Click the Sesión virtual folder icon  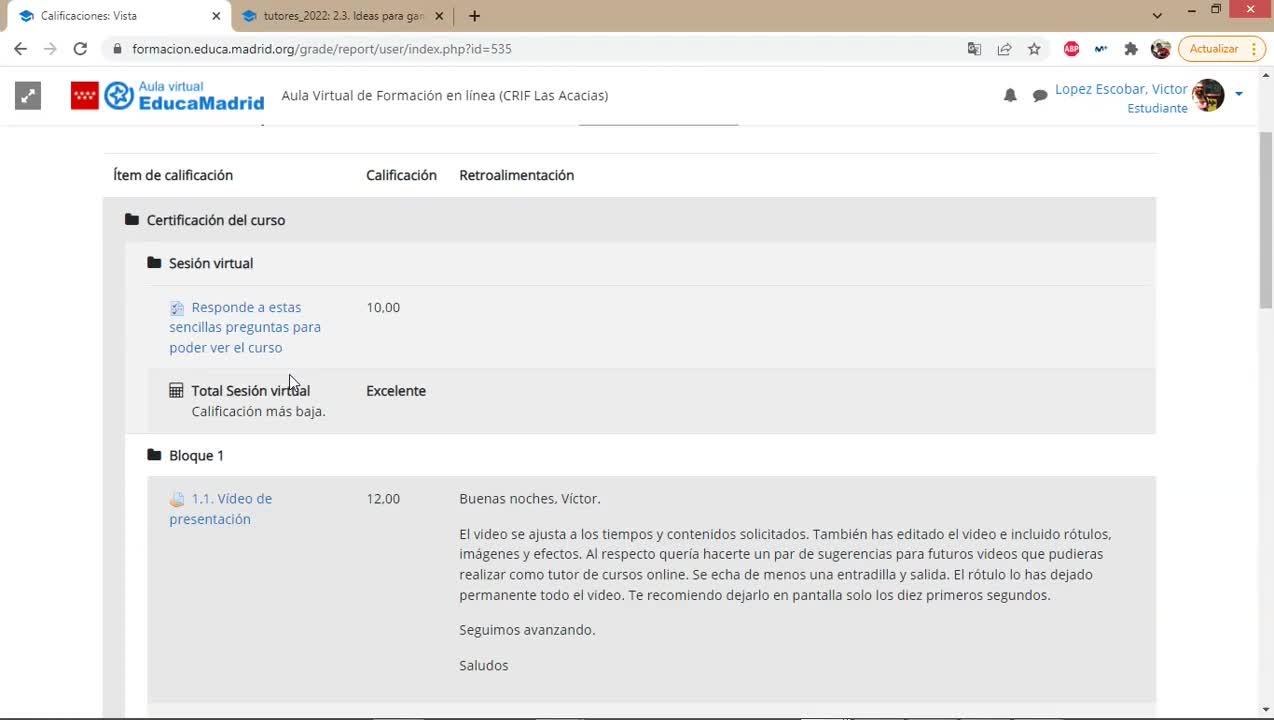tap(154, 262)
